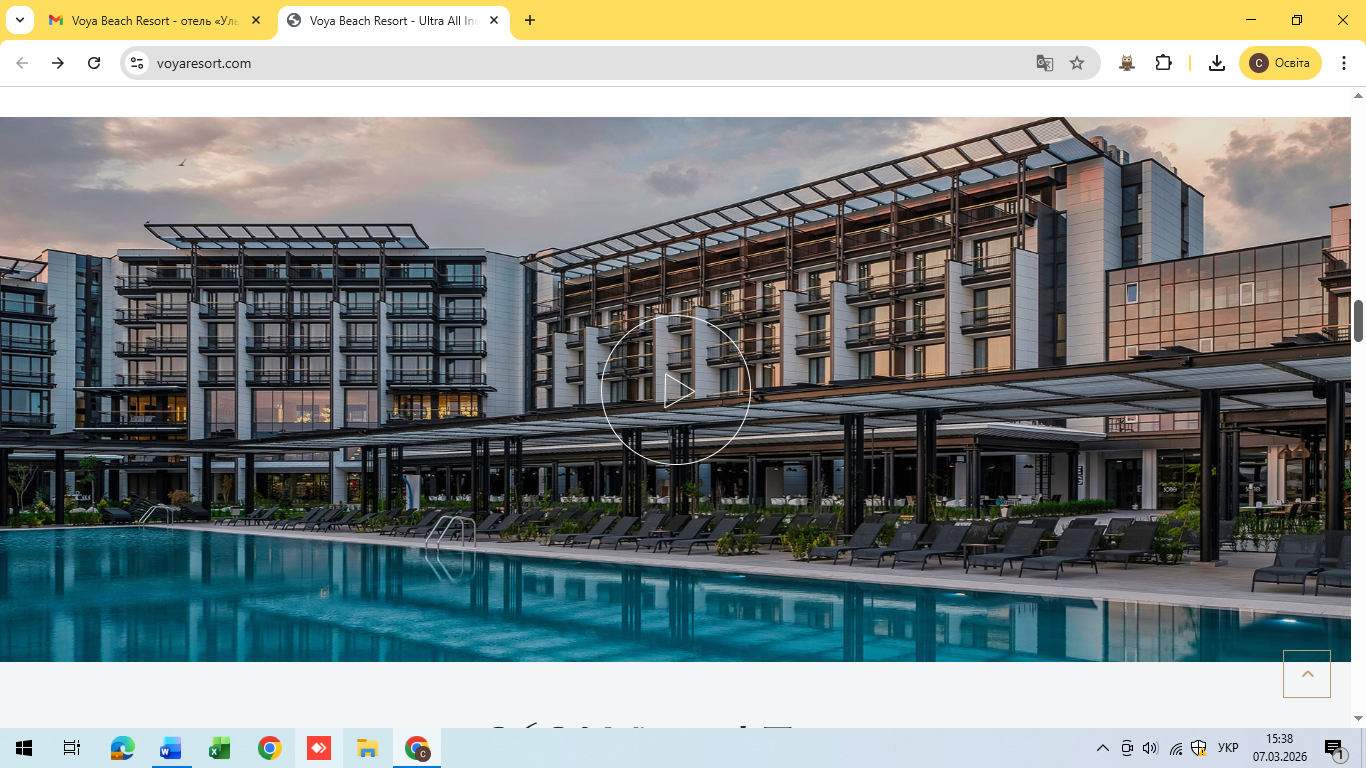The width and height of the screenshot is (1366, 768).
Task: Click the page vertical scrollbar thumb
Action: click(x=1359, y=320)
